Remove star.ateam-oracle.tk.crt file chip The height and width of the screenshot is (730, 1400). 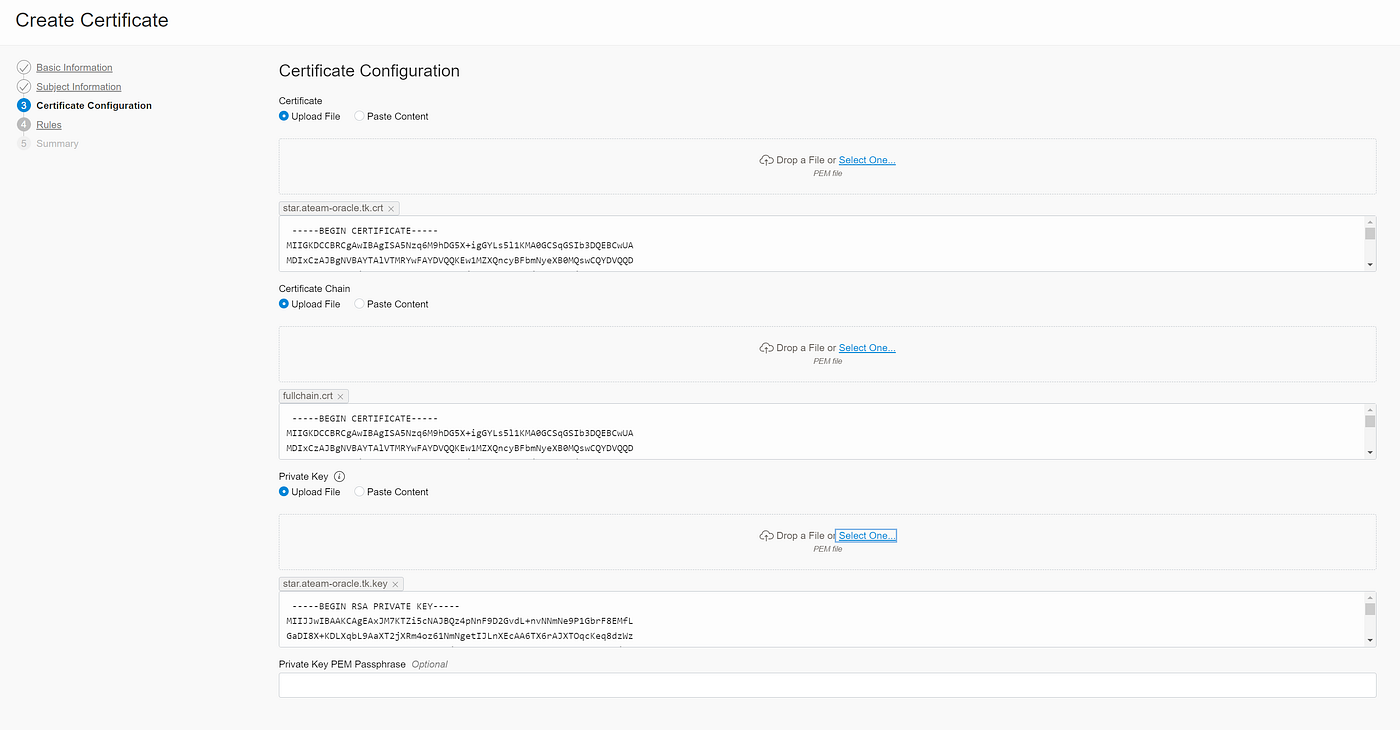pos(392,209)
